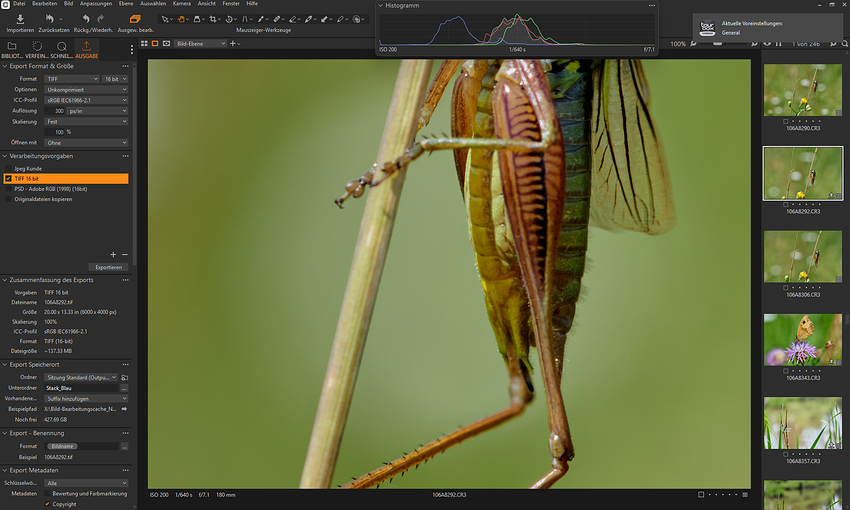The height and width of the screenshot is (510, 850).
Task: Open the Fenster menu
Action: pyautogui.click(x=231, y=3)
